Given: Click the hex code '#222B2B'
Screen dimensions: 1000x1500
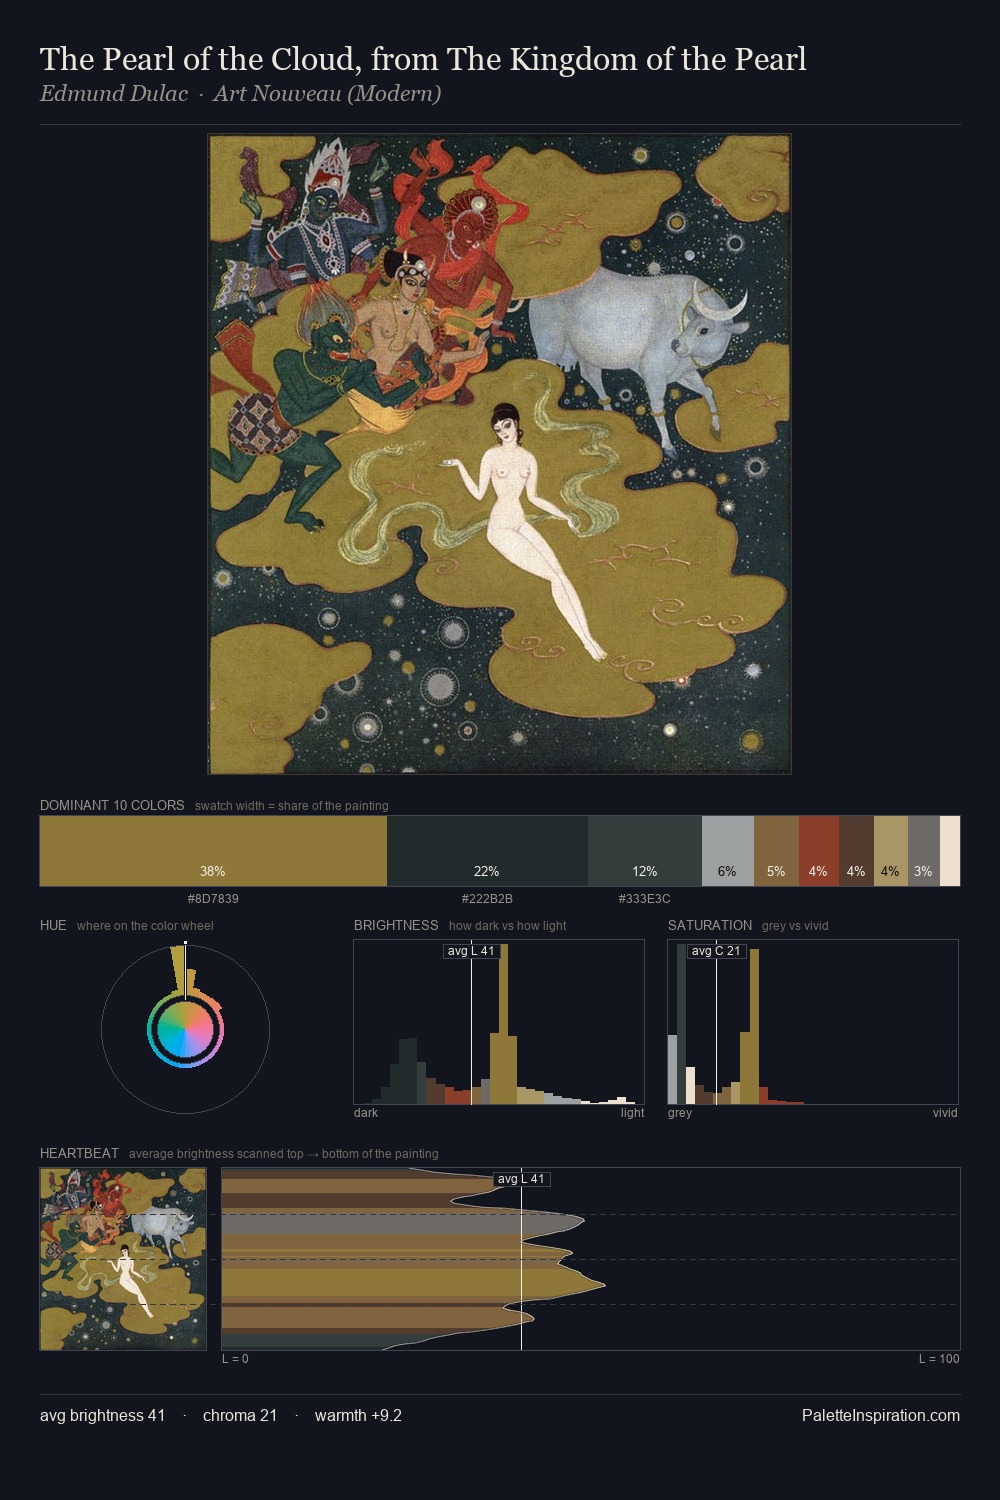Looking at the screenshot, I should (487, 899).
